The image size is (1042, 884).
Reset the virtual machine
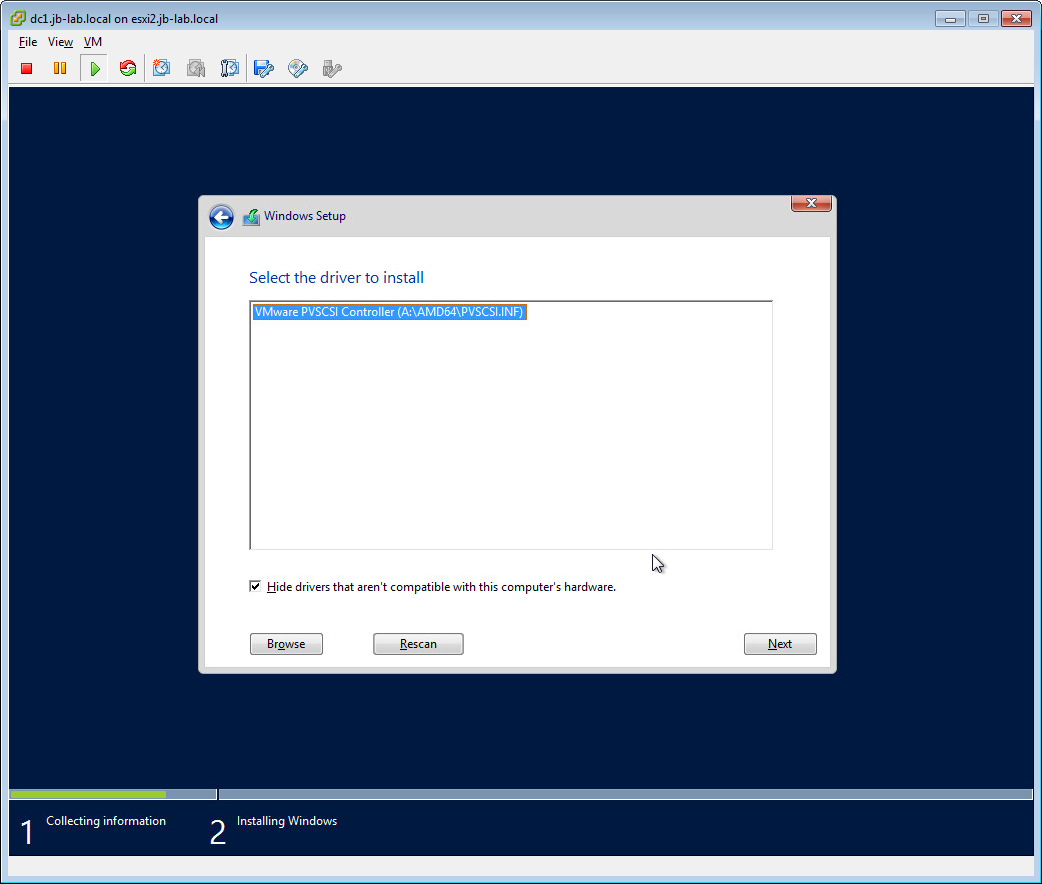click(128, 69)
